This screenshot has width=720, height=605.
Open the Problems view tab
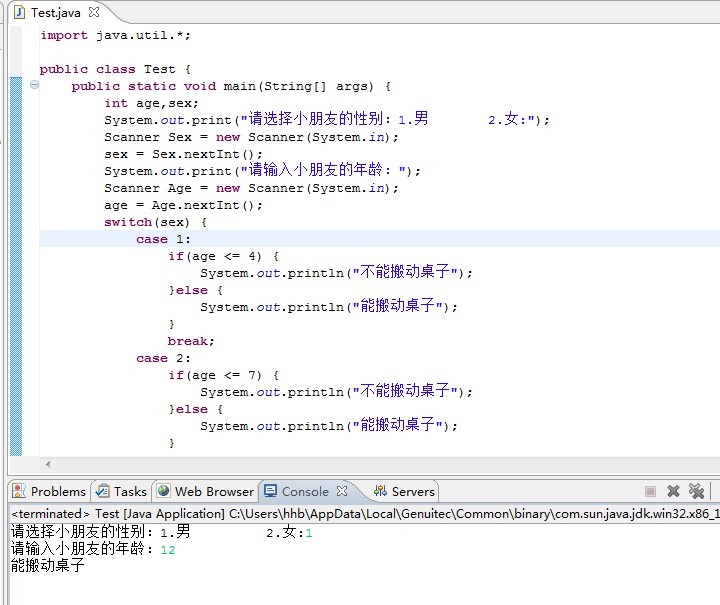point(57,491)
